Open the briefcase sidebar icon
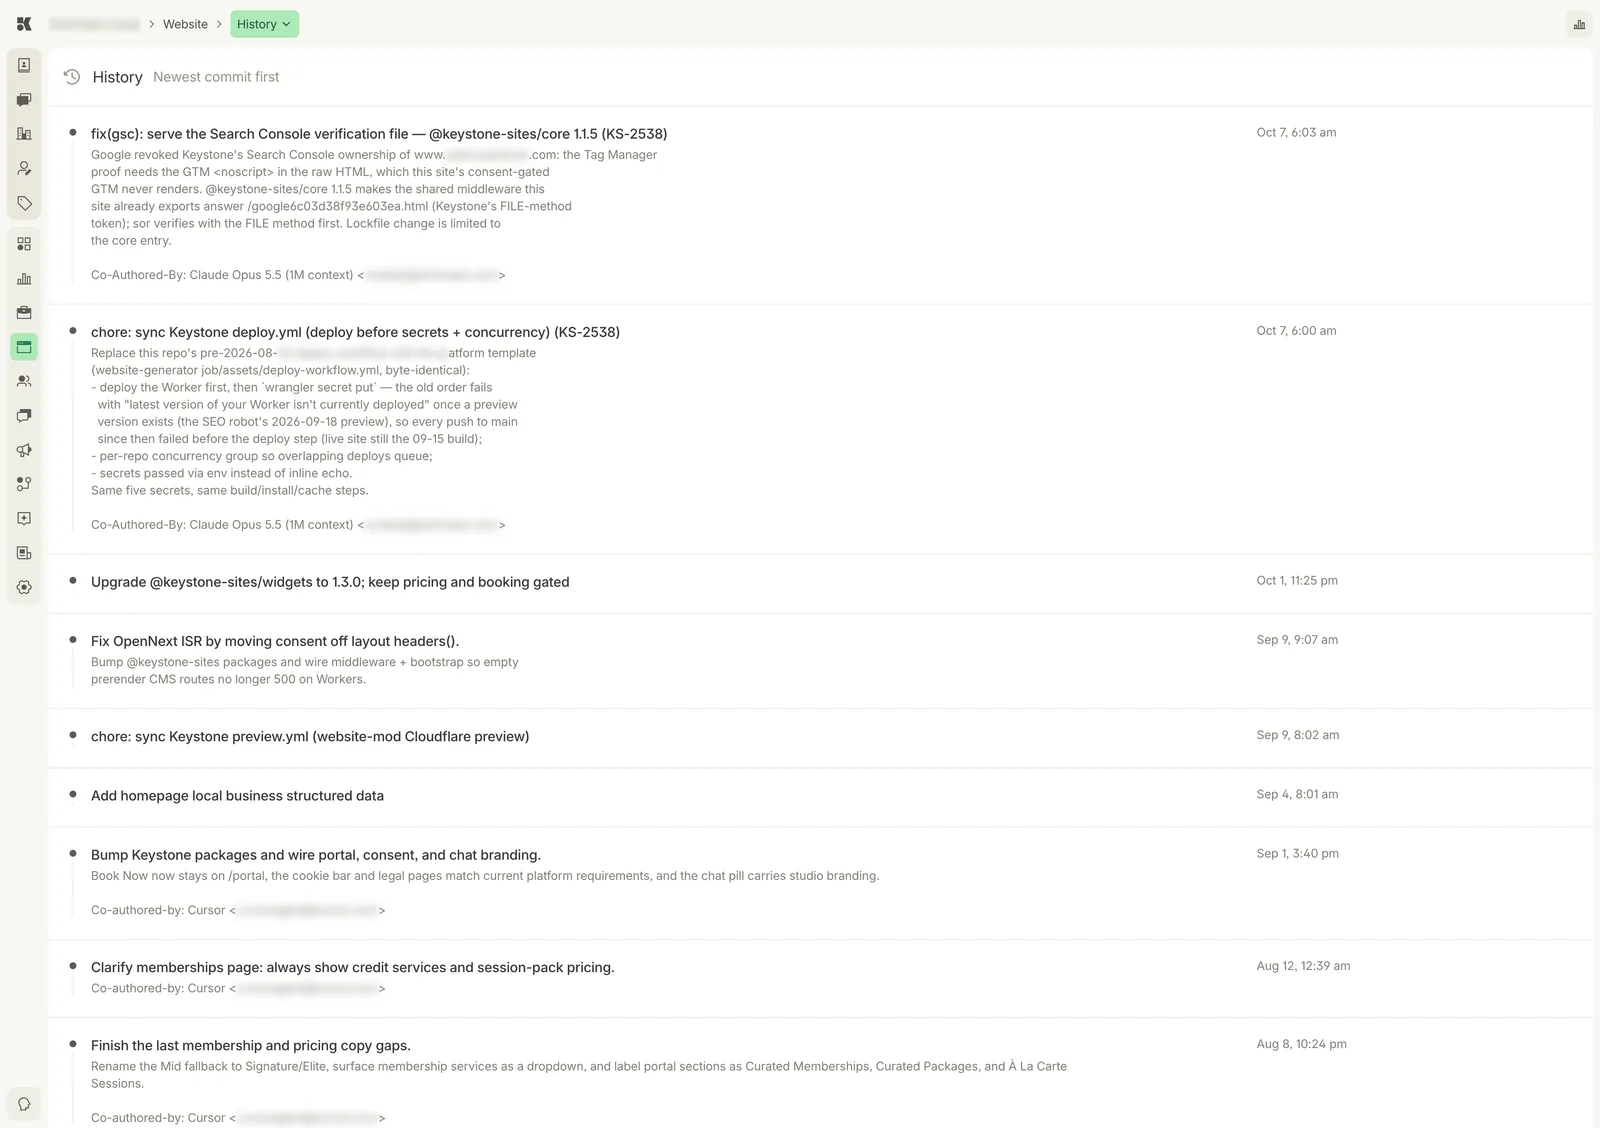 24,313
